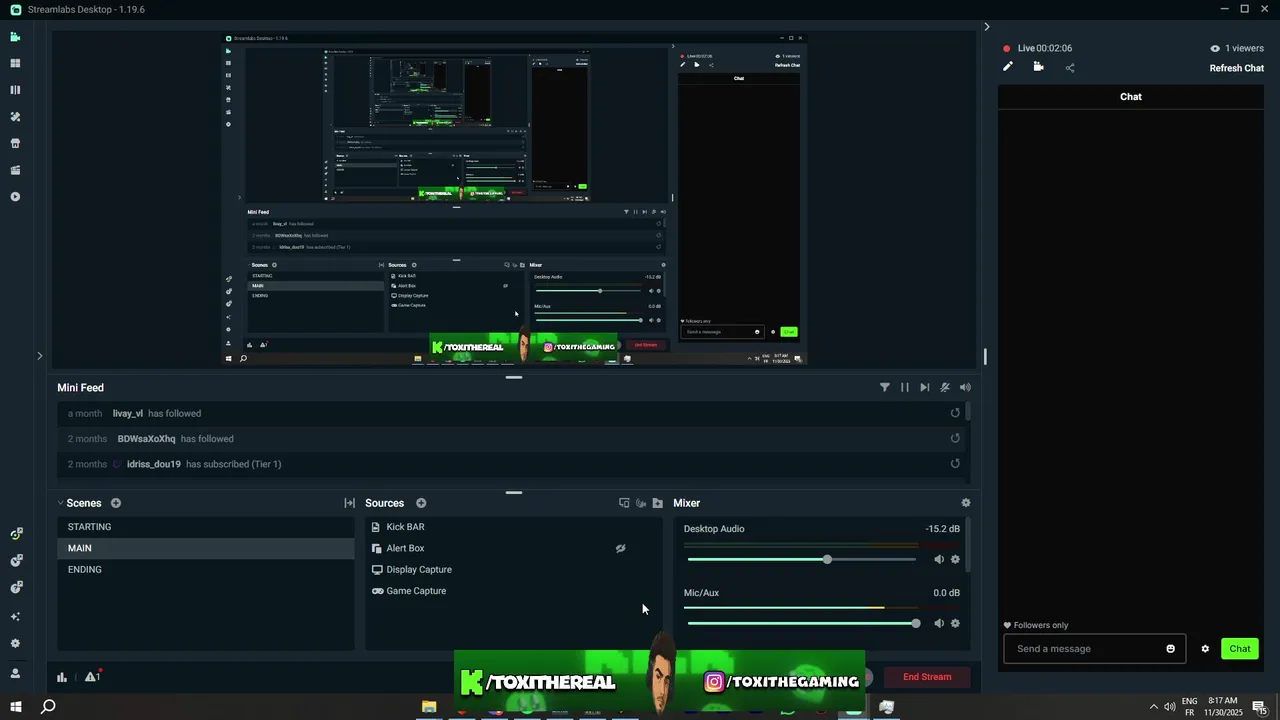Open Windows taskbar search

[x=48, y=707]
